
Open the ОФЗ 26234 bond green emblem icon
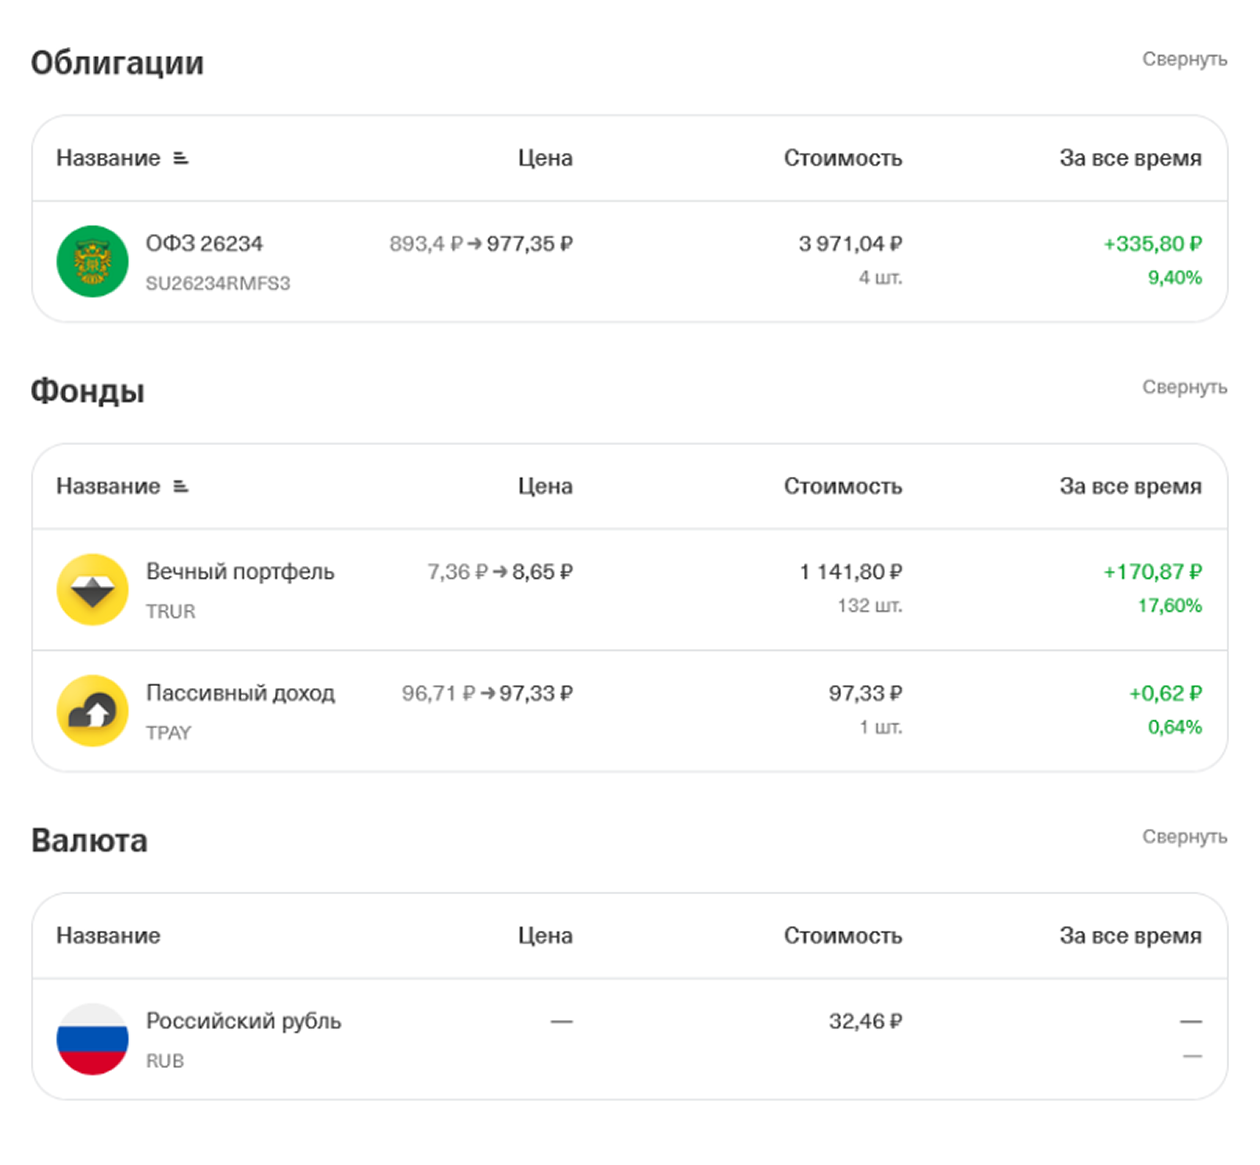(92, 261)
